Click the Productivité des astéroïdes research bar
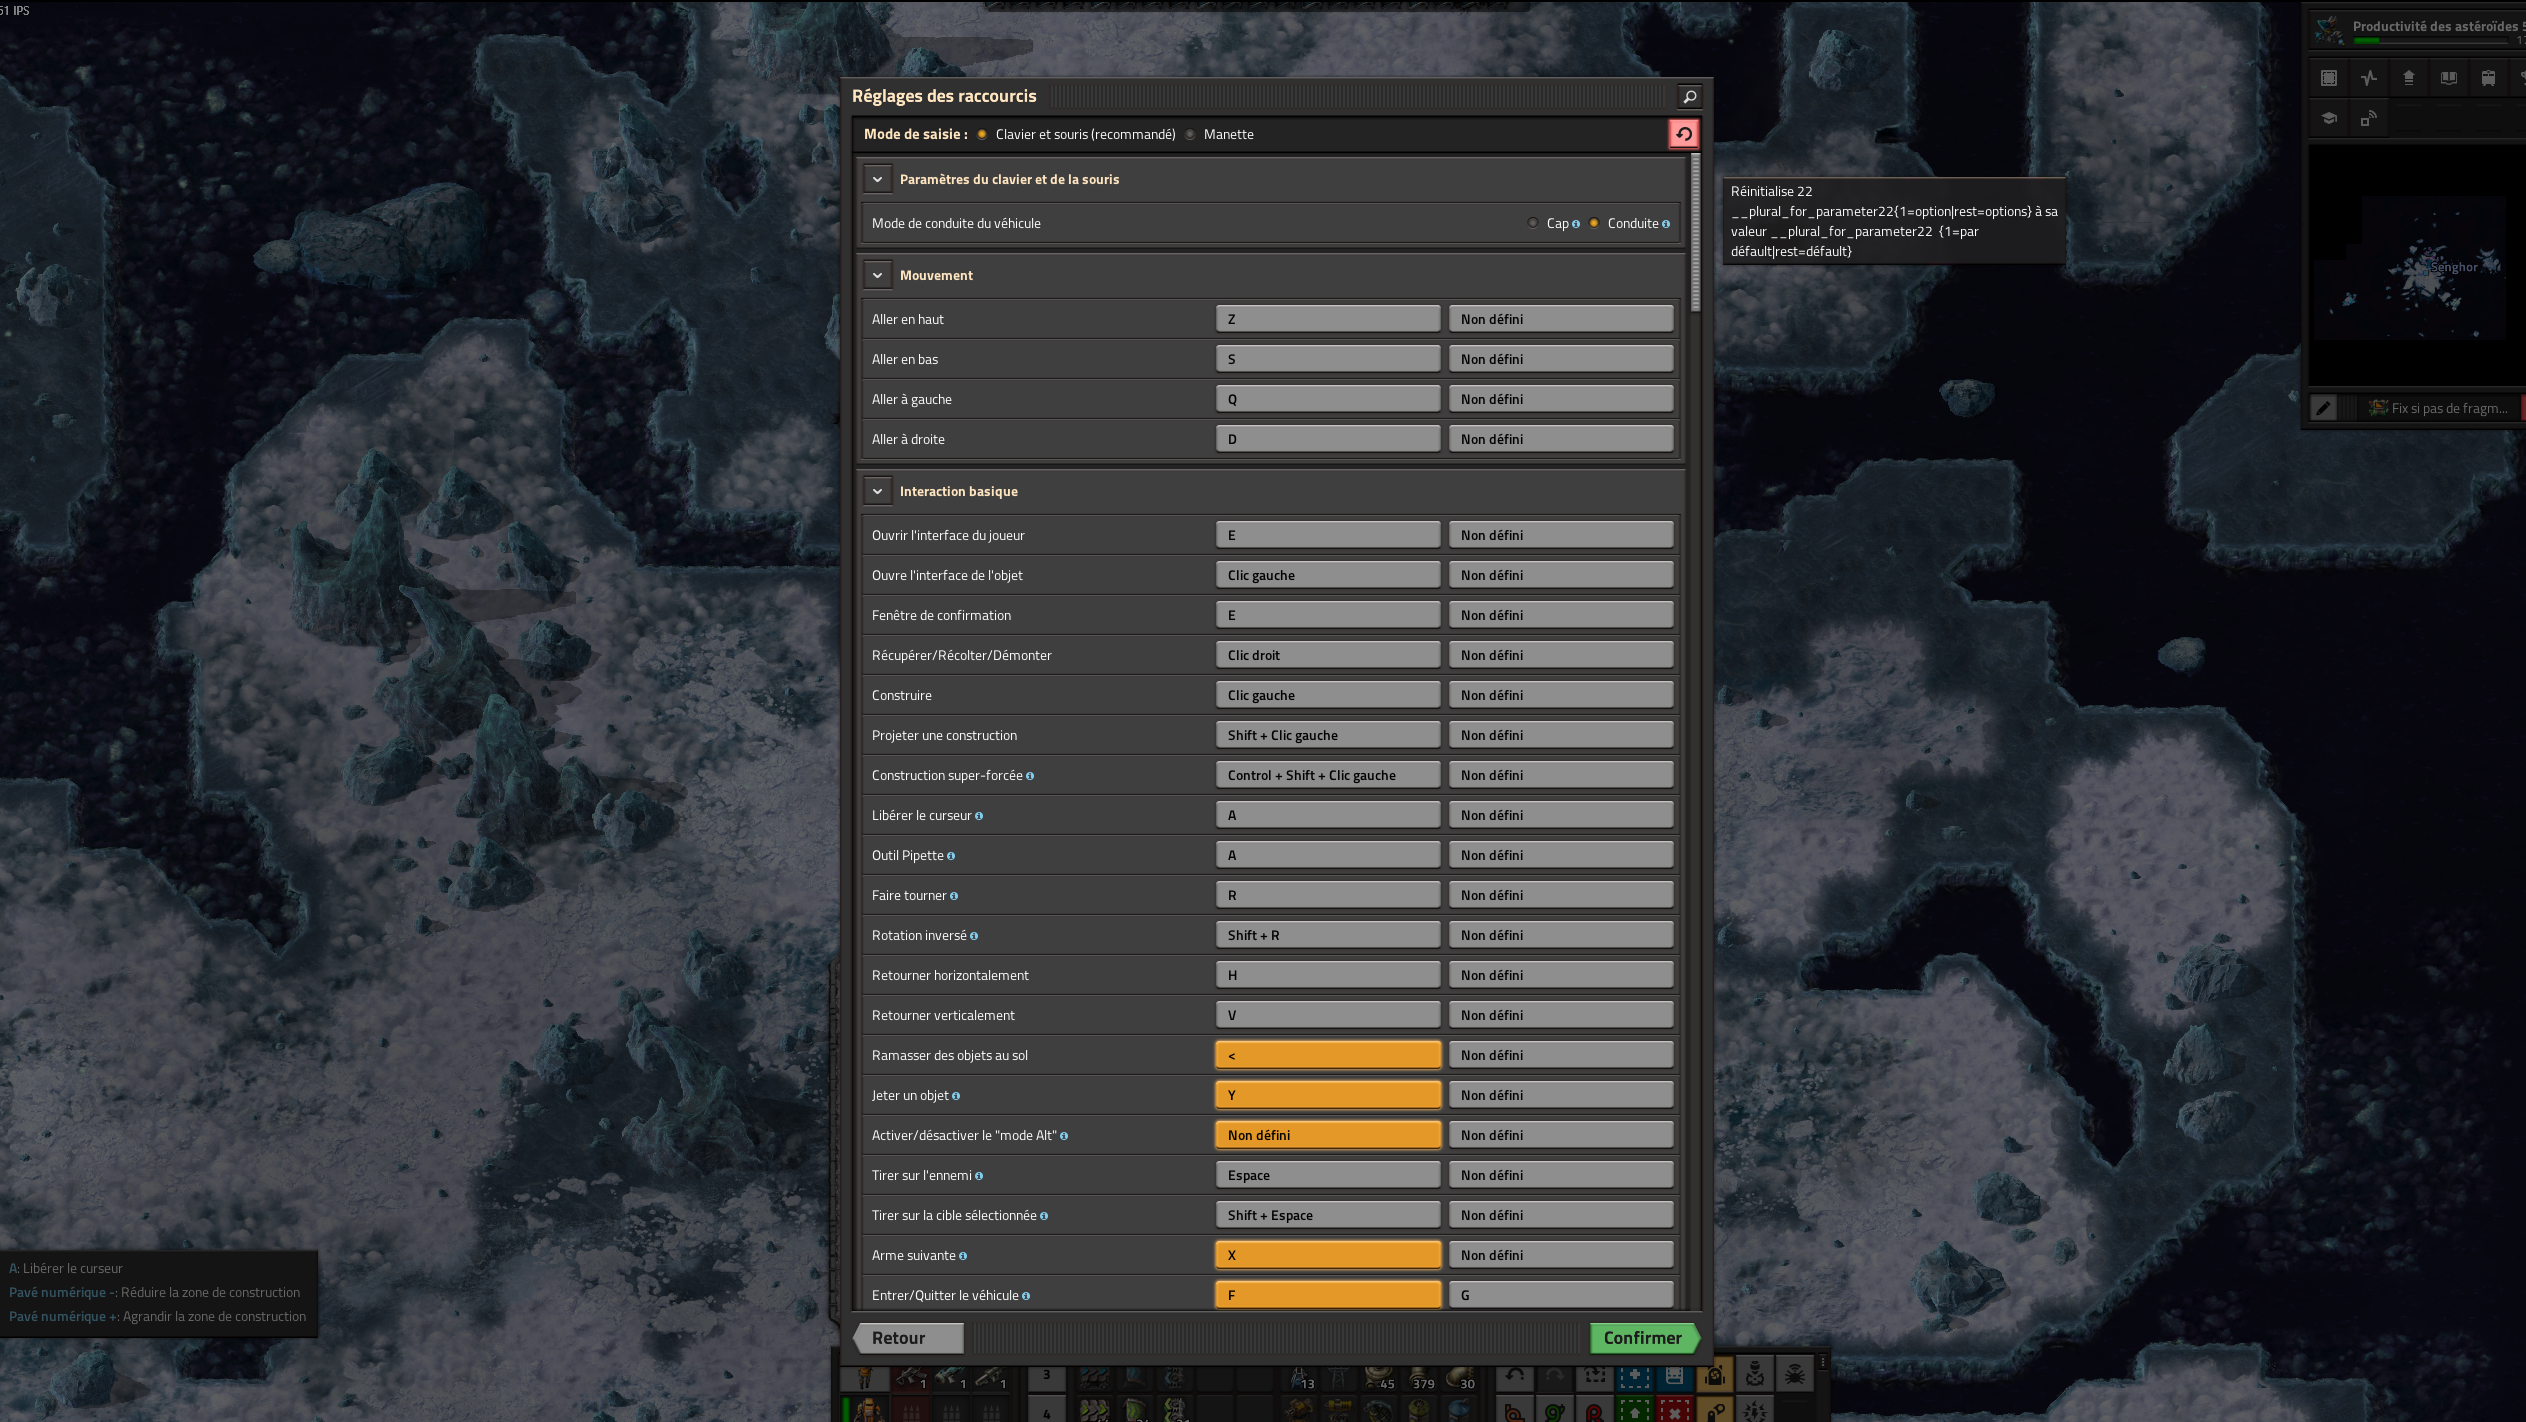This screenshot has height=1422, width=2526. click(x=2418, y=30)
